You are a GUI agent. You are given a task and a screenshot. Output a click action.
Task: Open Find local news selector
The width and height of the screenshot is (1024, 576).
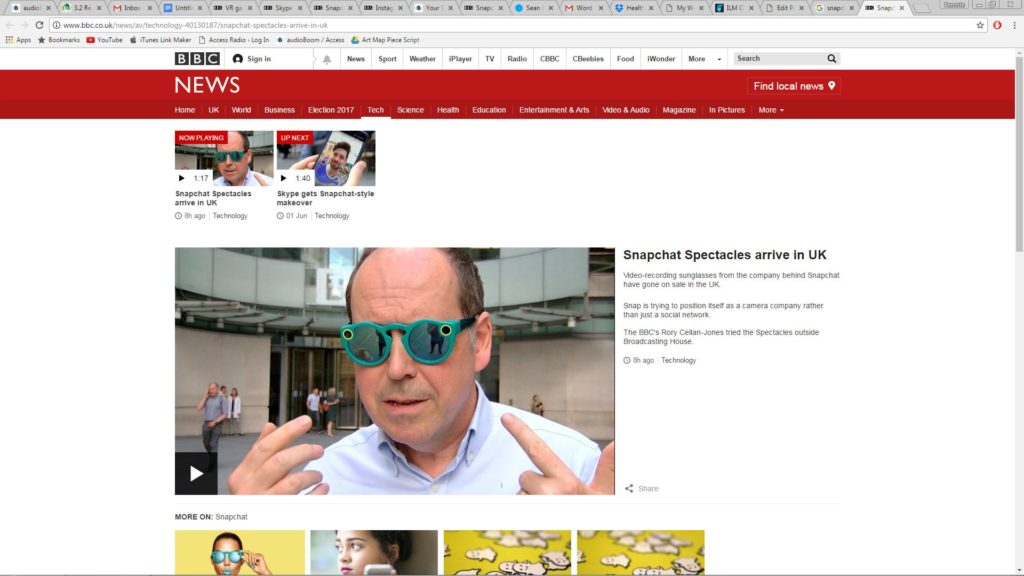click(795, 86)
